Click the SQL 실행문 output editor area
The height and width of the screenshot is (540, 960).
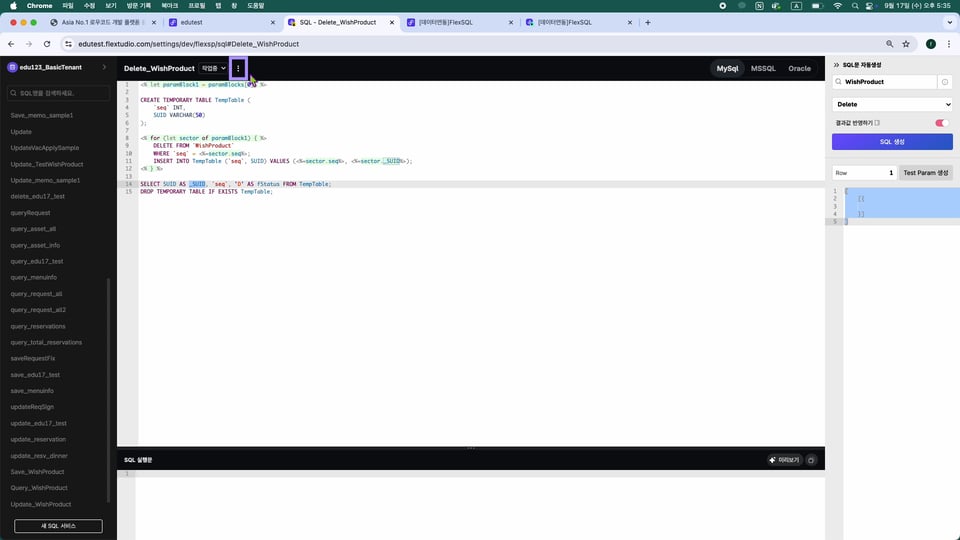479,505
